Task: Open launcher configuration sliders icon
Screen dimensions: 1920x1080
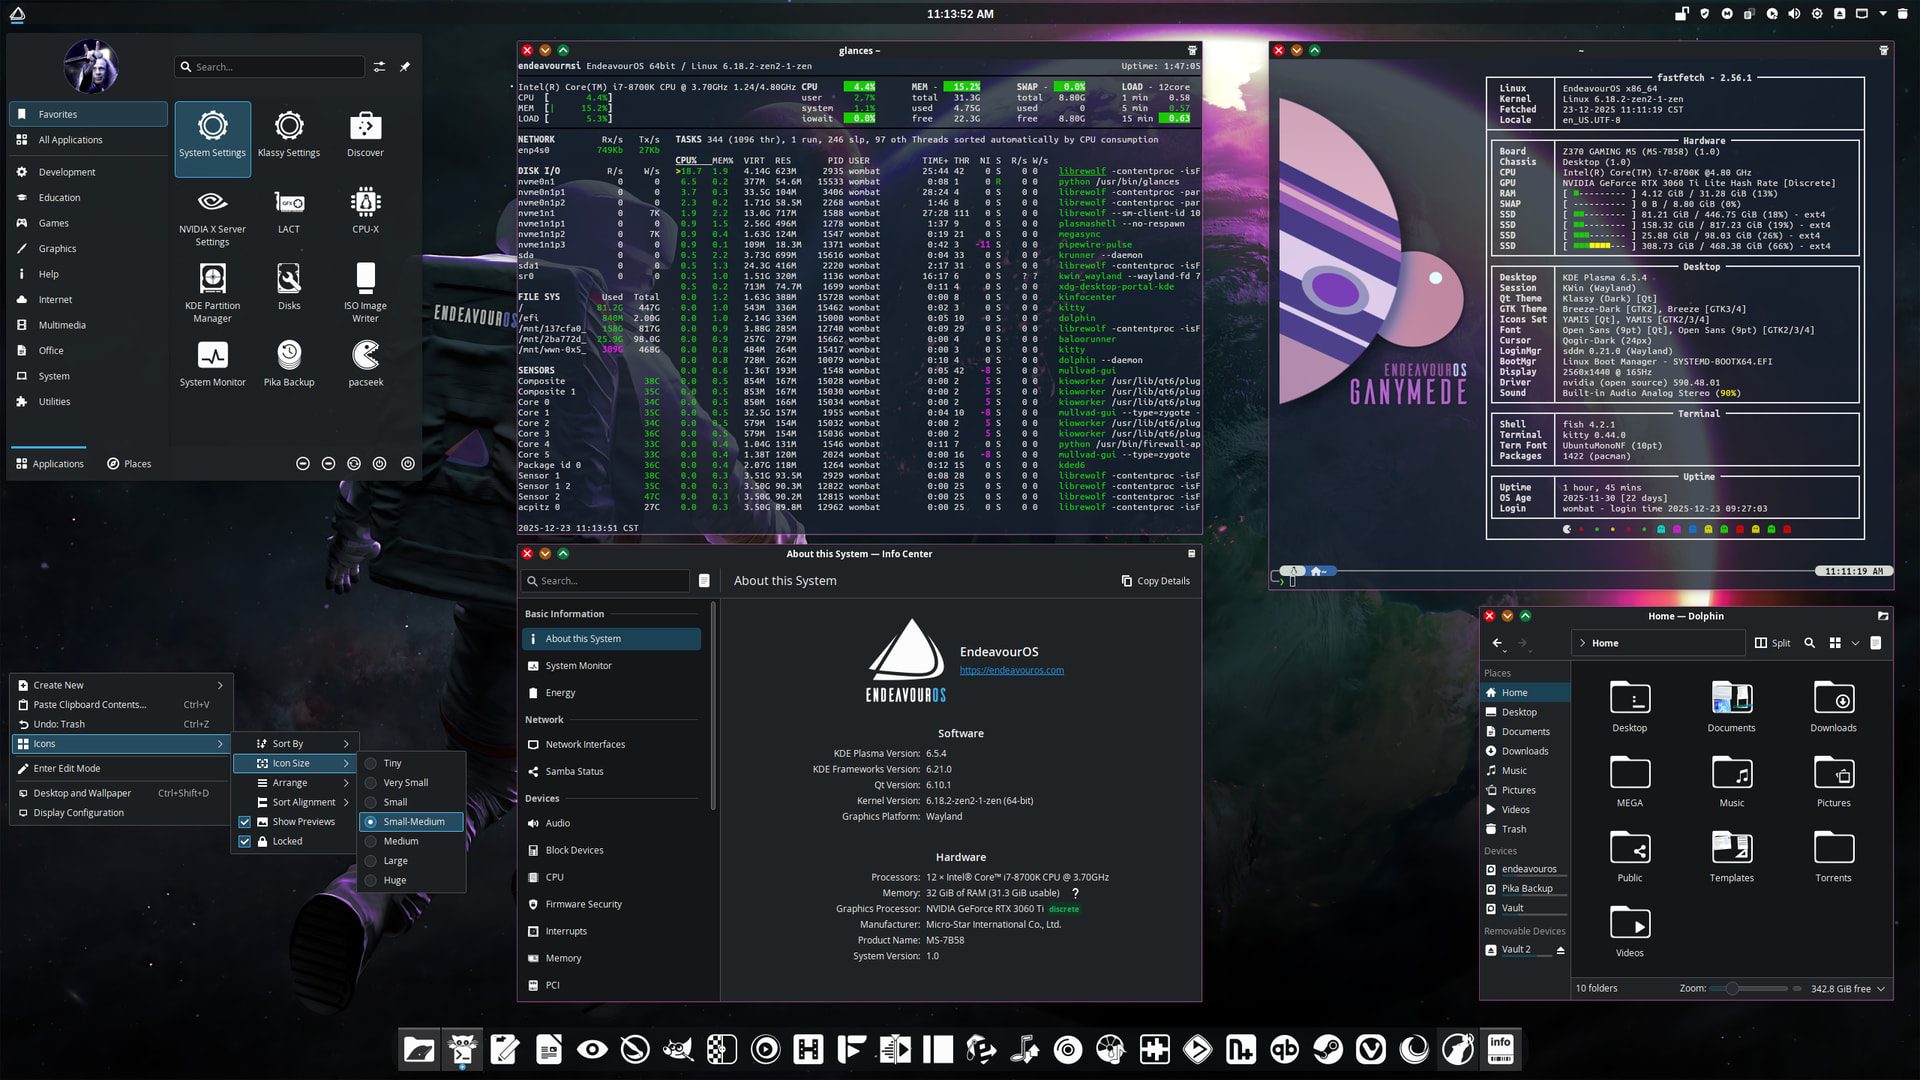Action: [379, 67]
